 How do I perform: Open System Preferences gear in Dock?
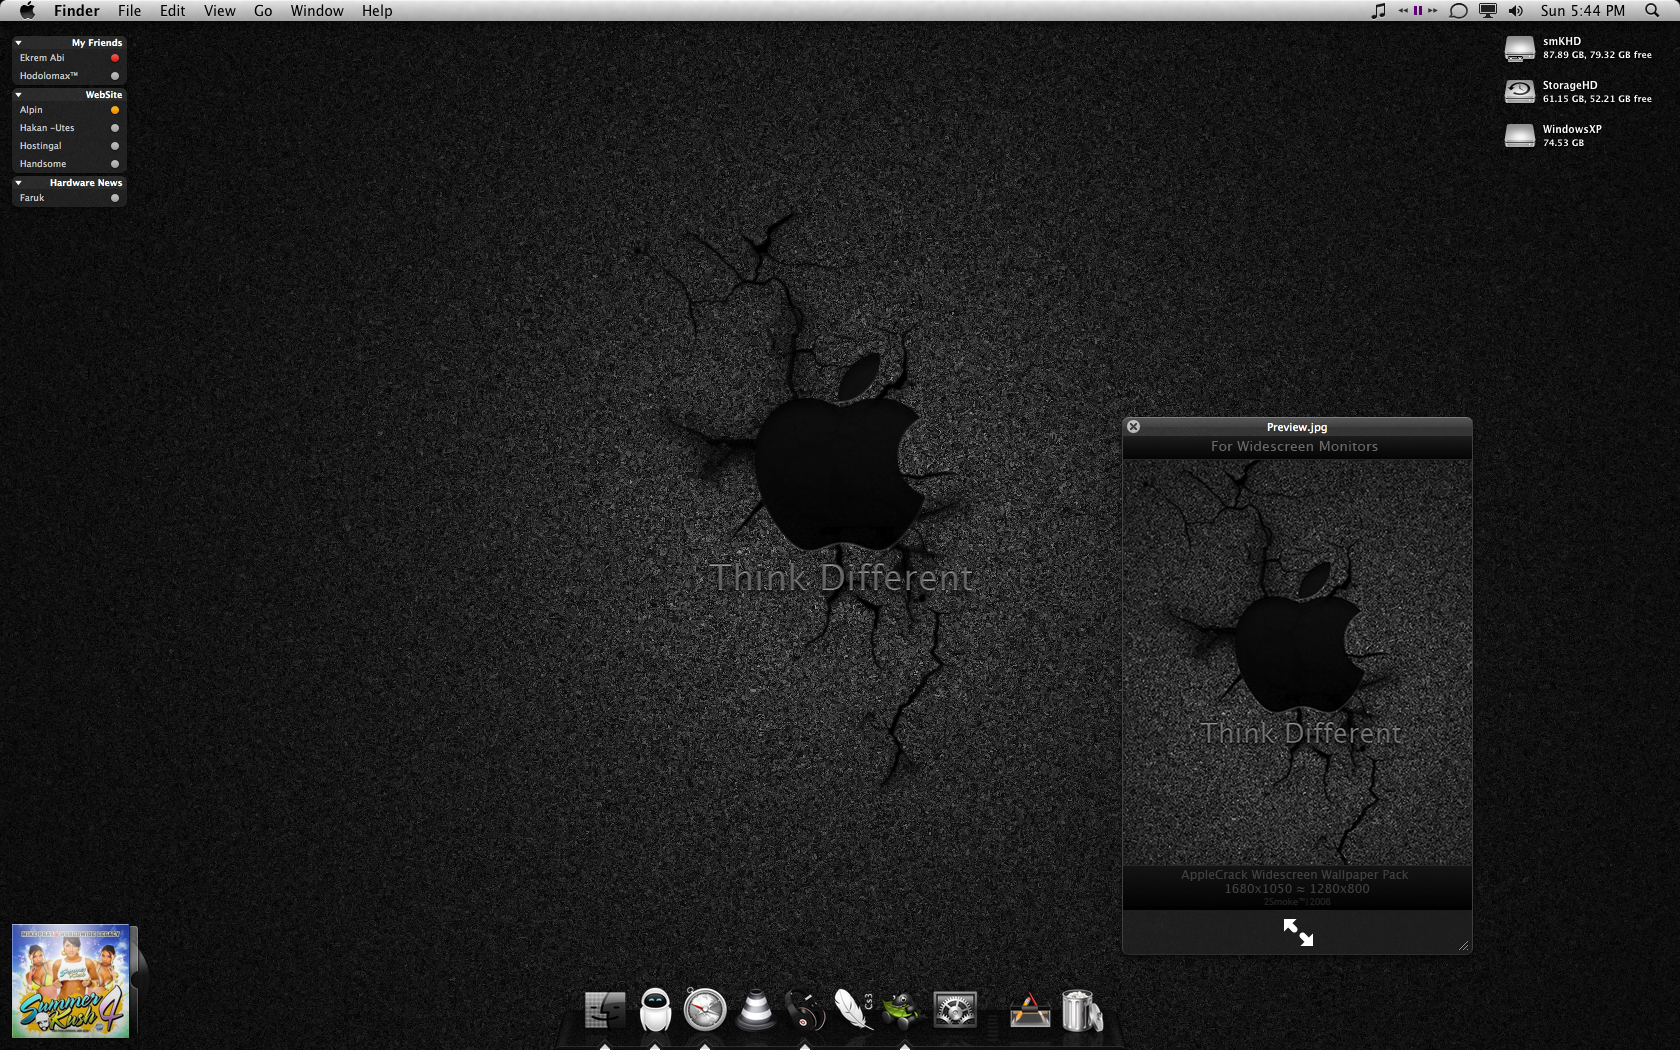pos(955,1010)
